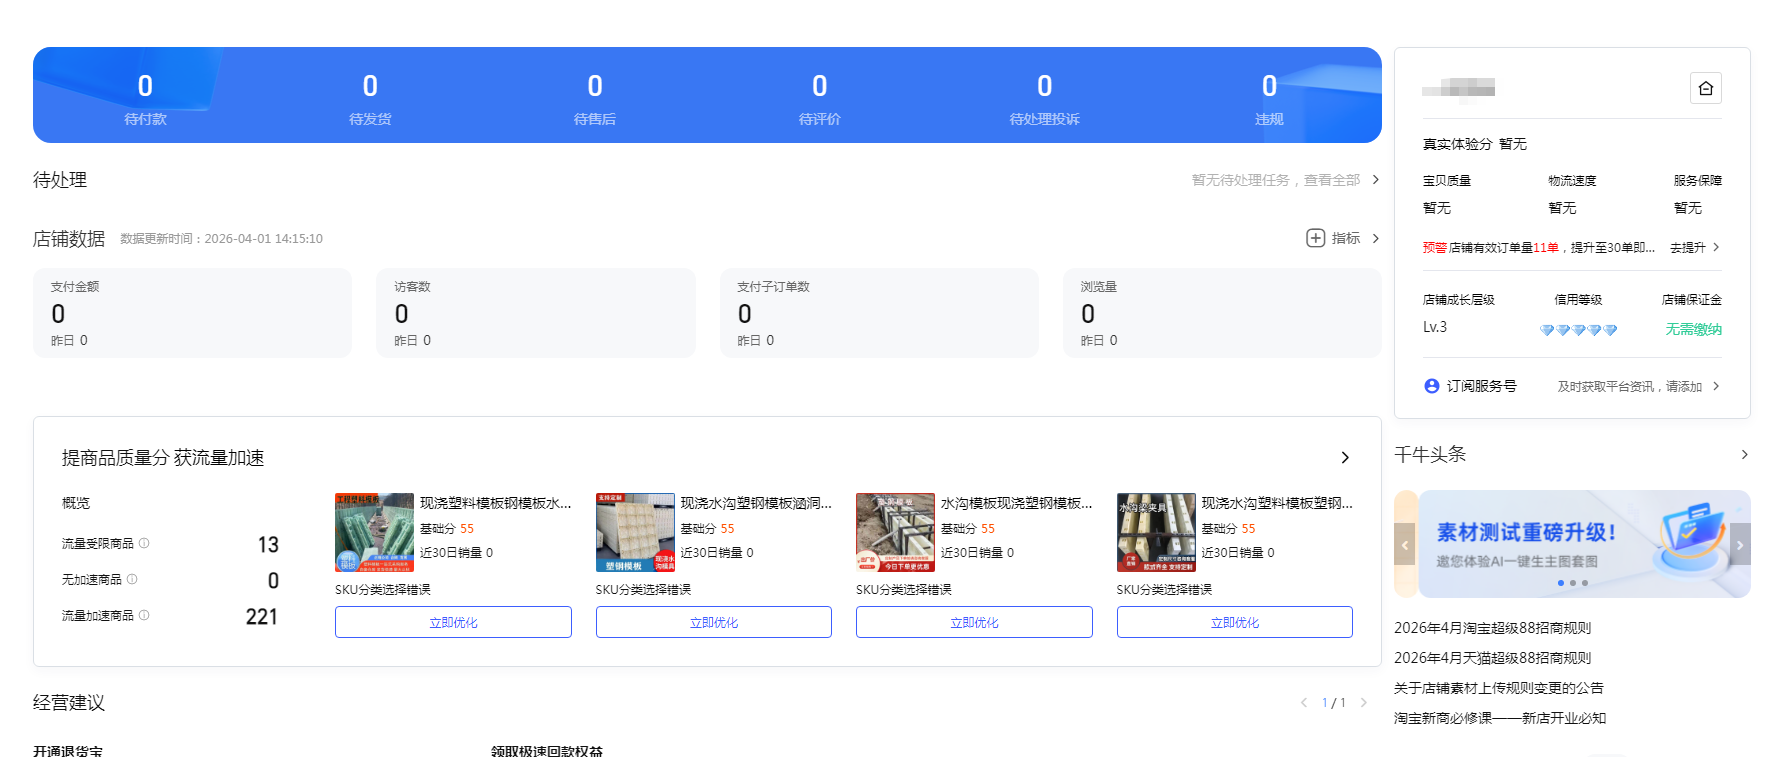Viewport: 1775px width, 757px height.
Task: Click the 去提升 link
Action: (x=1688, y=248)
